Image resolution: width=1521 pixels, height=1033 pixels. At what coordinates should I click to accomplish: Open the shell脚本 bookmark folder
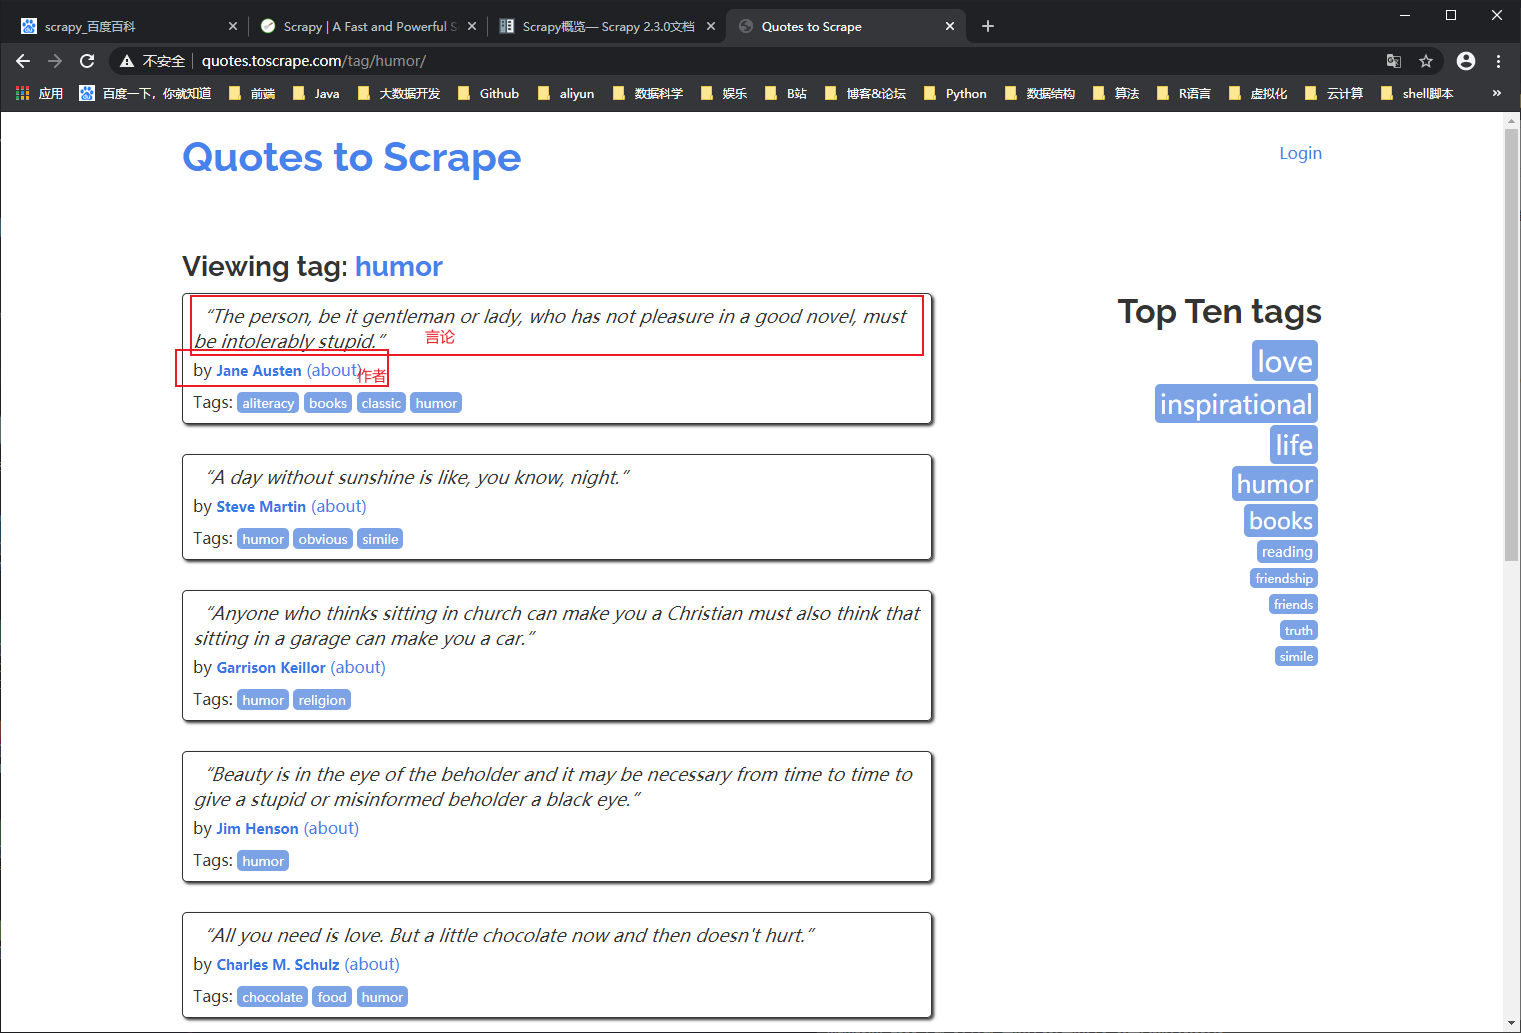click(1417, 93)
